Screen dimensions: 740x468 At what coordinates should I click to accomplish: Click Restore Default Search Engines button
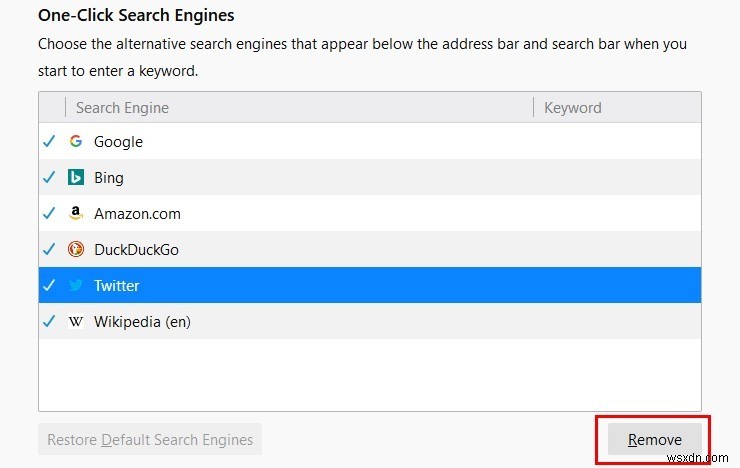[150, 439]
